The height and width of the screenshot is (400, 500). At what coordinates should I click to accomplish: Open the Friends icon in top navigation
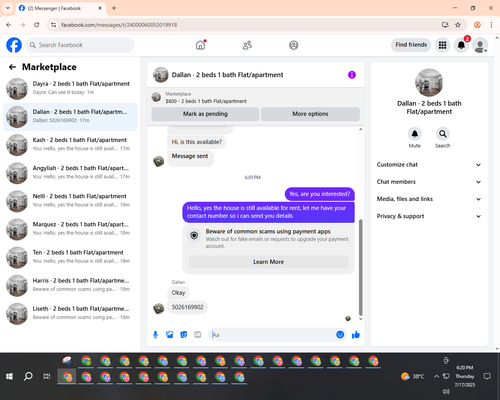click(x=247, y=45)
